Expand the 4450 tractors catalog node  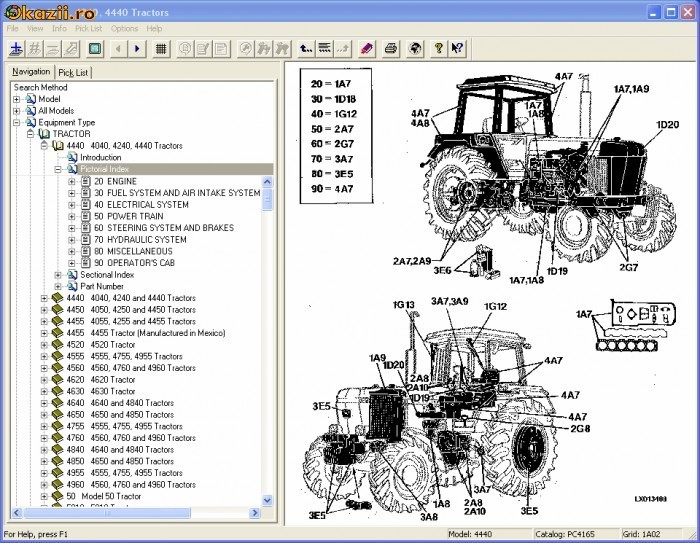coord(44,309)
